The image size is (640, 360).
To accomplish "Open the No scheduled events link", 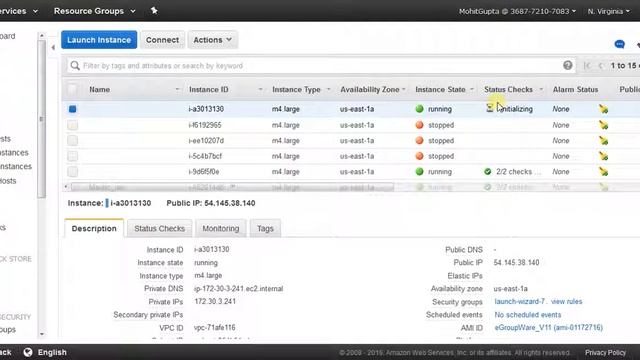I will [x=528, y=315].
